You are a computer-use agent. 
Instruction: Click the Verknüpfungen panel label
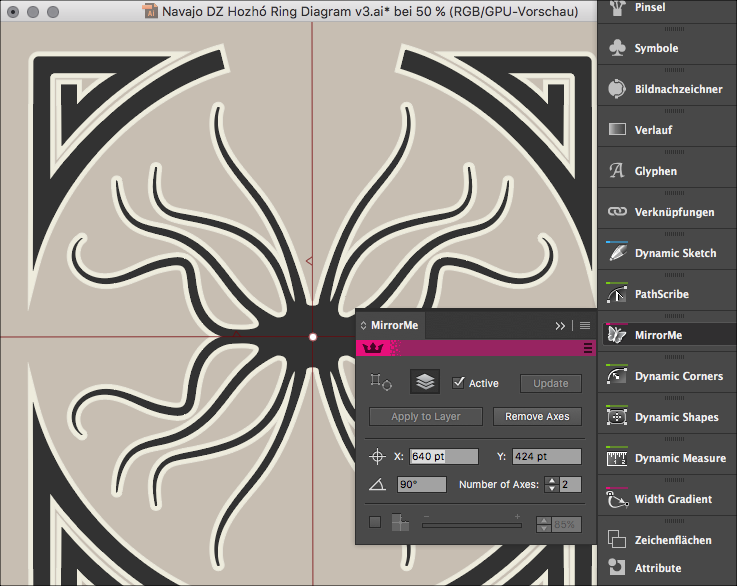(x=674, y=212)
